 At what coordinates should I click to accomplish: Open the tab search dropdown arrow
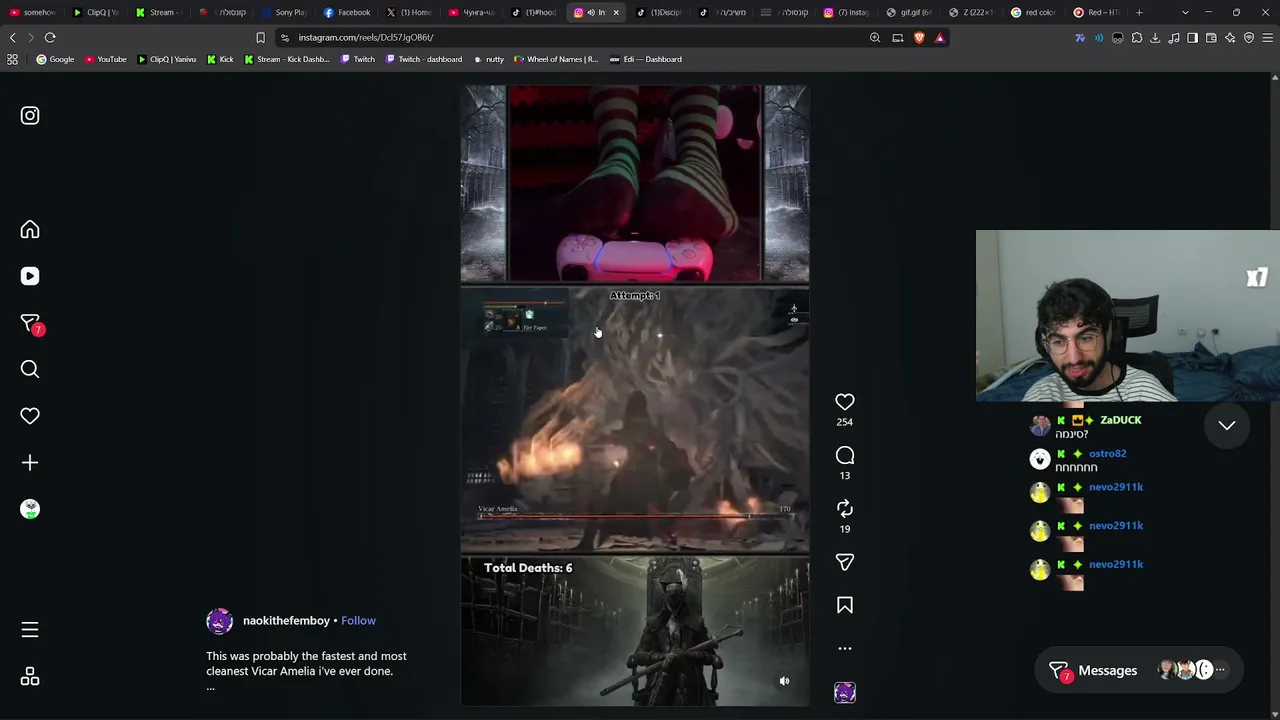1185,13
